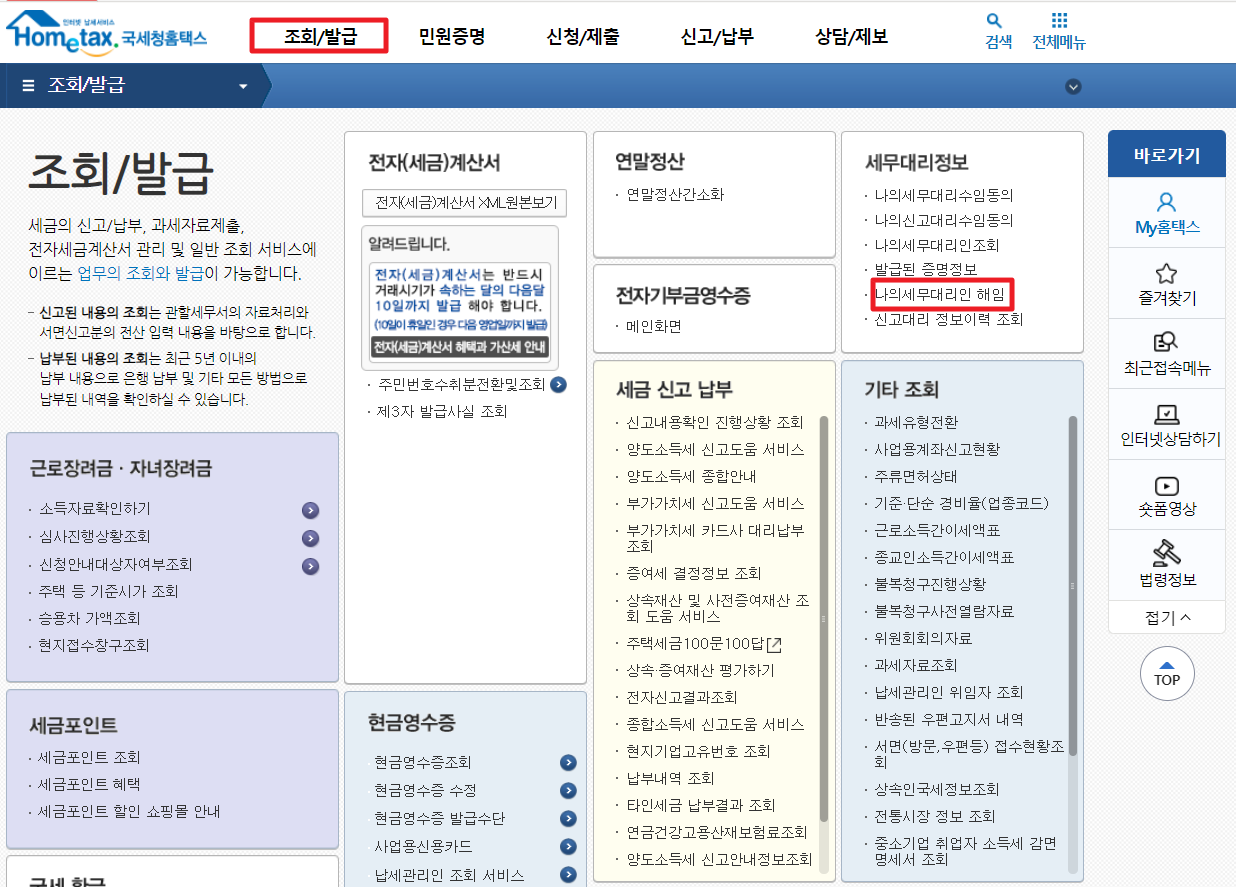The width and height of the screenshot is (1236, 887).
Task: Select the 숏폼영상 video icon
Action: 1166,495
